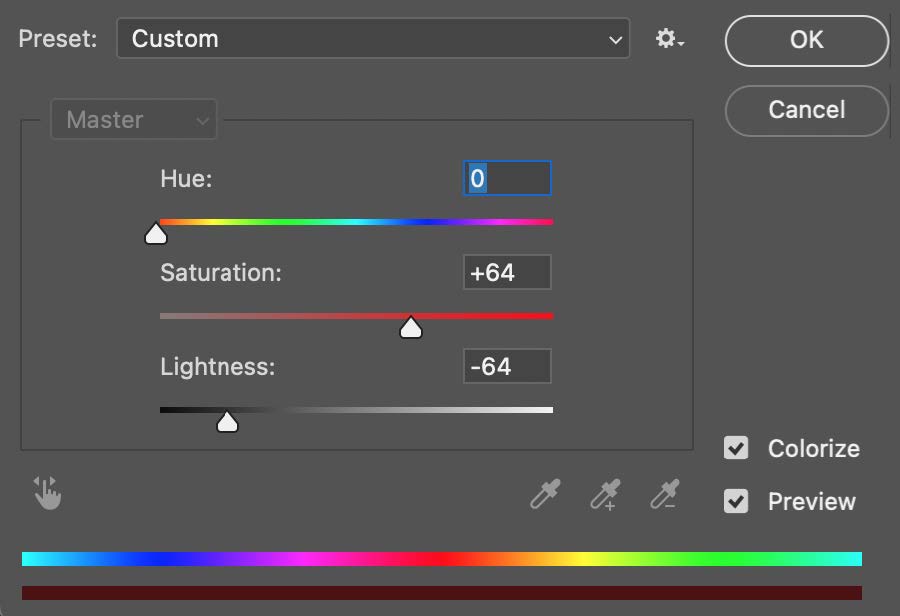Select the Subtract from Sample eyedropper
This screenshot has width=900, height=616.
665,494
